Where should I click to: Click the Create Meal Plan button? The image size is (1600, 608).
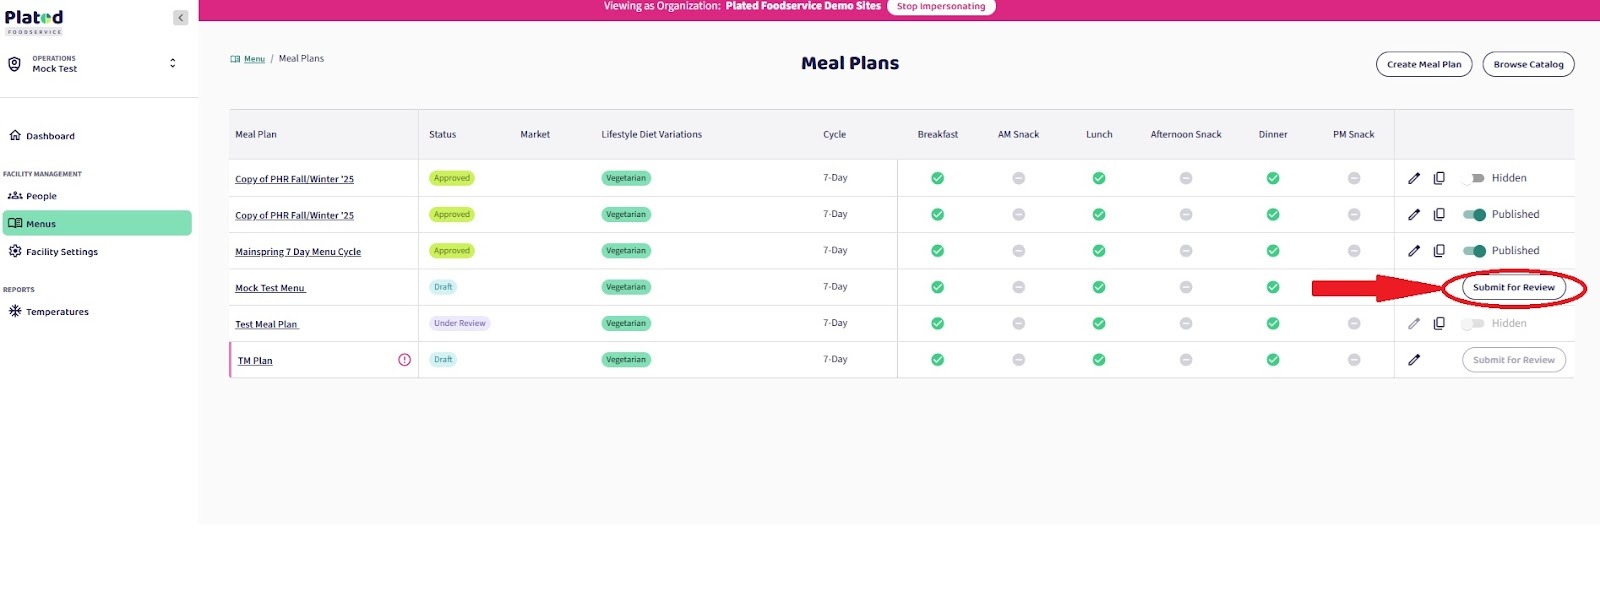[1423, 64]
